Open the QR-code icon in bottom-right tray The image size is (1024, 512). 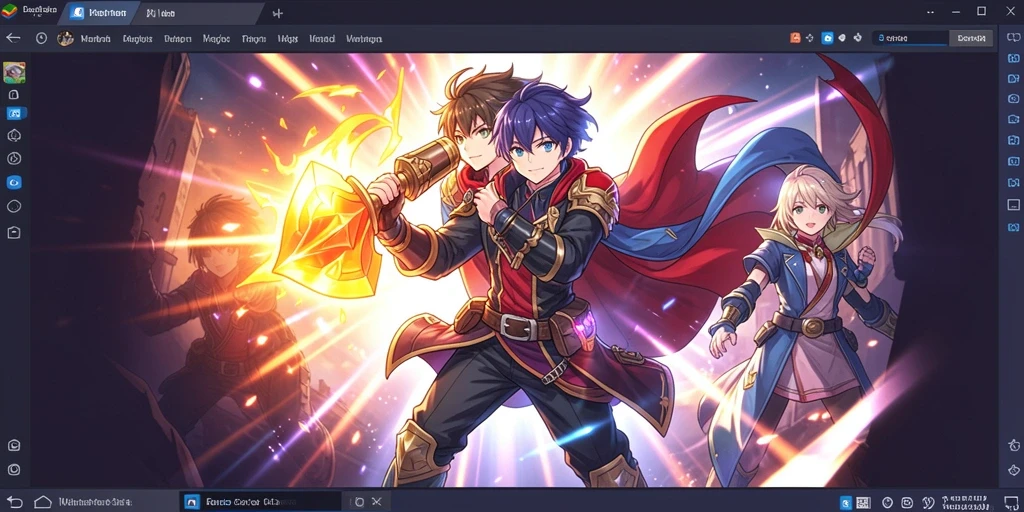click(863, 502)
